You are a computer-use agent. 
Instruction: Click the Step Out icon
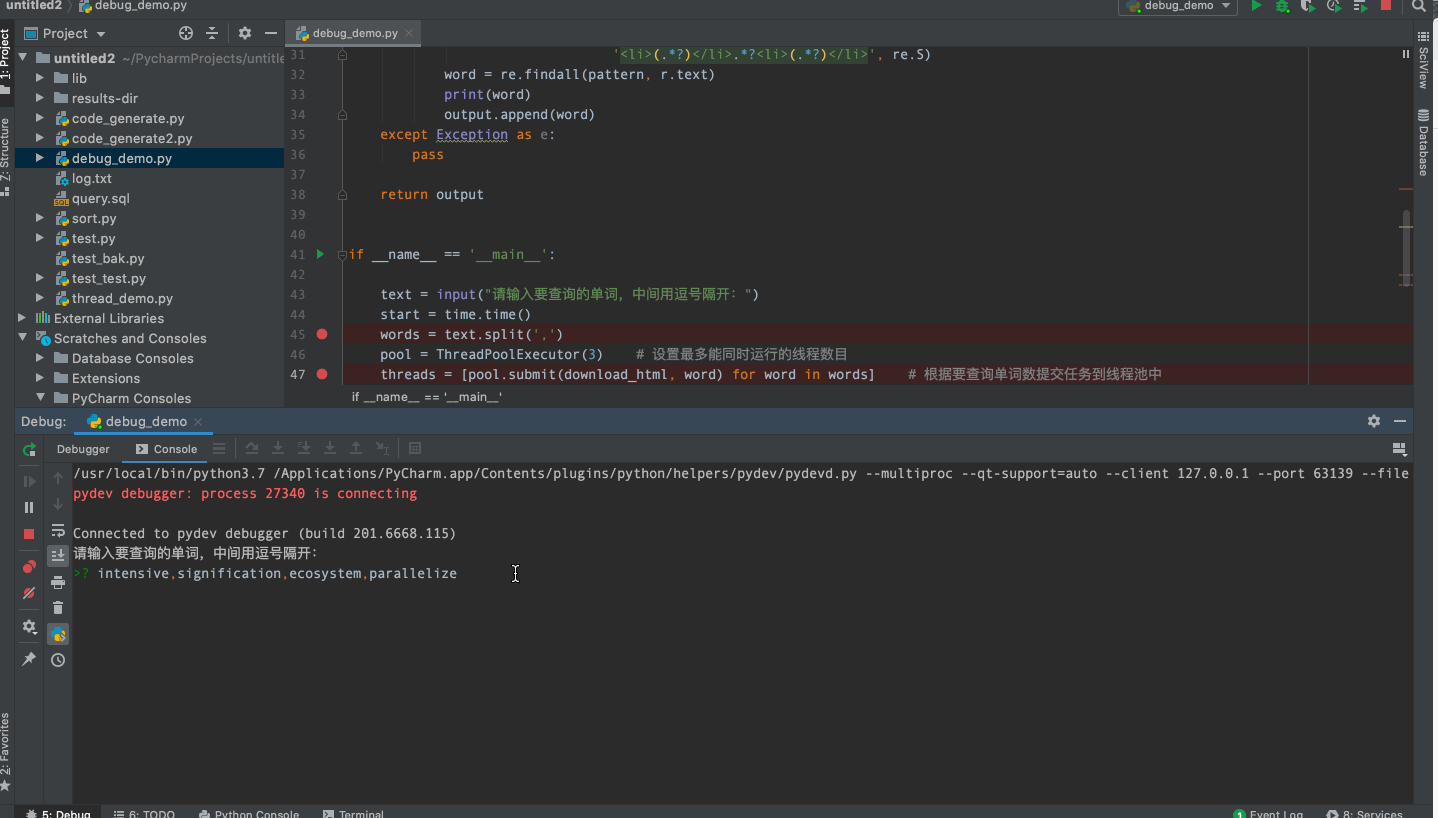click(356, 449)
